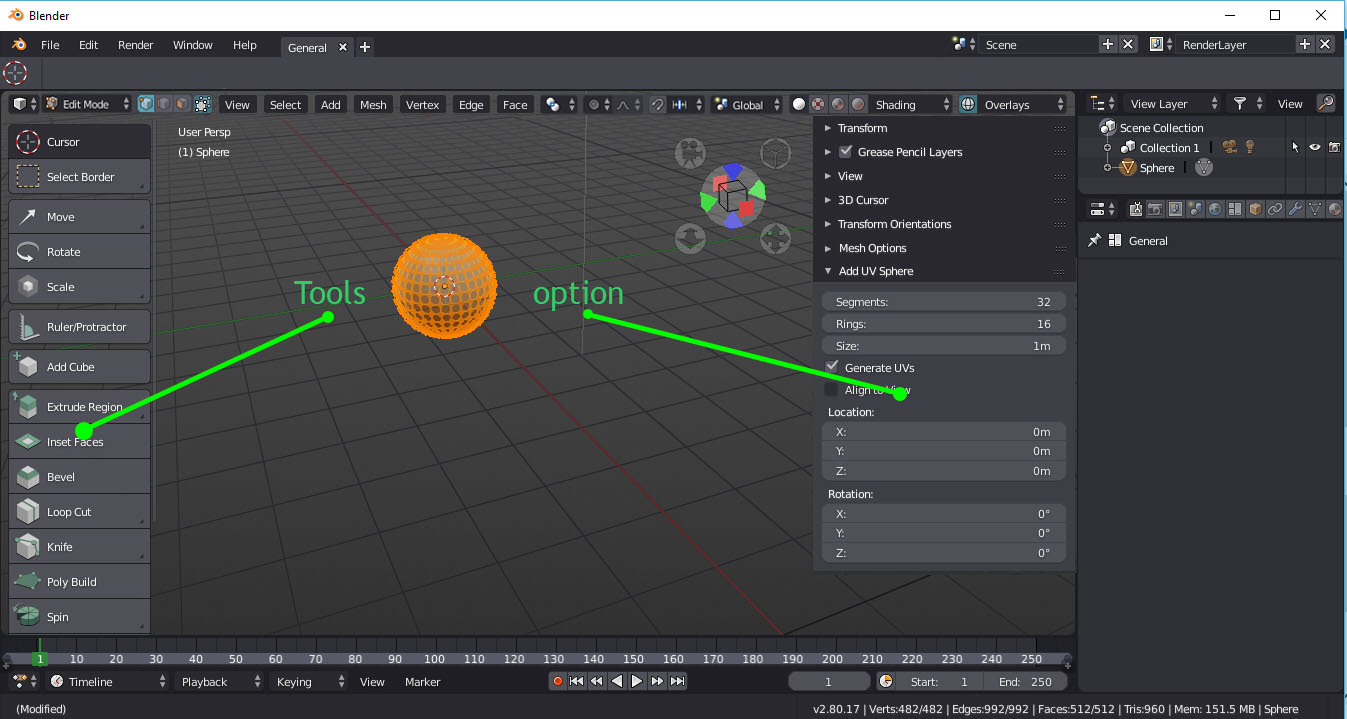The image size is (1347, 719).
Task: Toggle the Grease Pencil Layers checkbox
Action: [846, 152]
